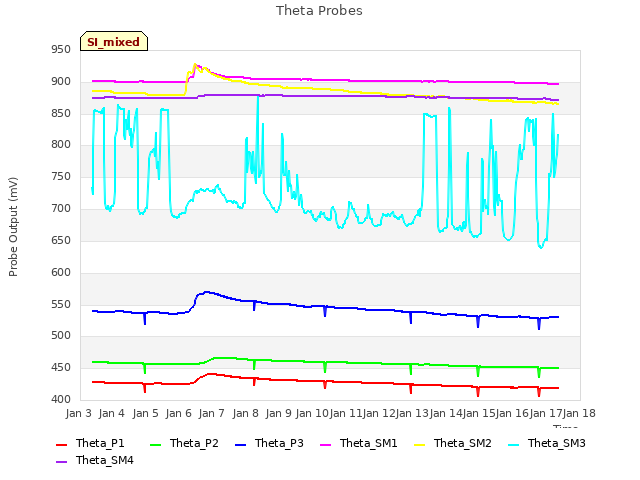Viewport: 640px width, 480px height.
Task: Click the 850 y-axis tick label
Action: click(61, 113)
